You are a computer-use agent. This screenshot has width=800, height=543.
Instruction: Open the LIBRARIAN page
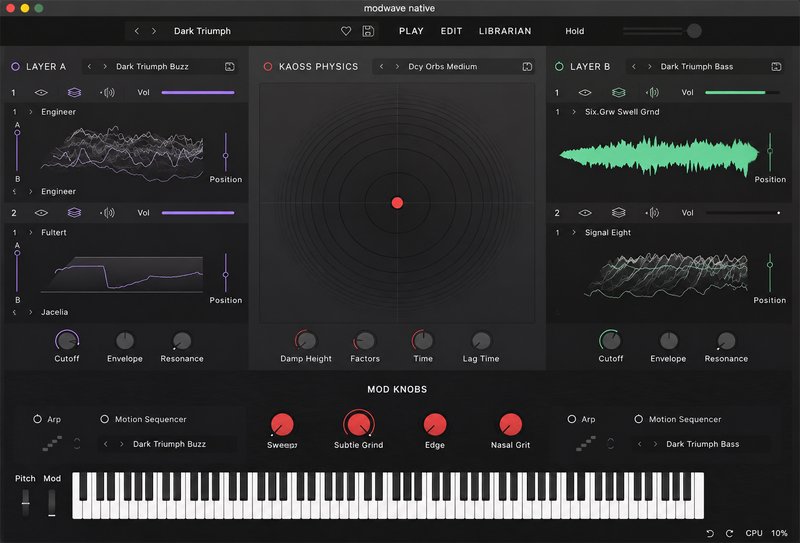tap(505, 31)
